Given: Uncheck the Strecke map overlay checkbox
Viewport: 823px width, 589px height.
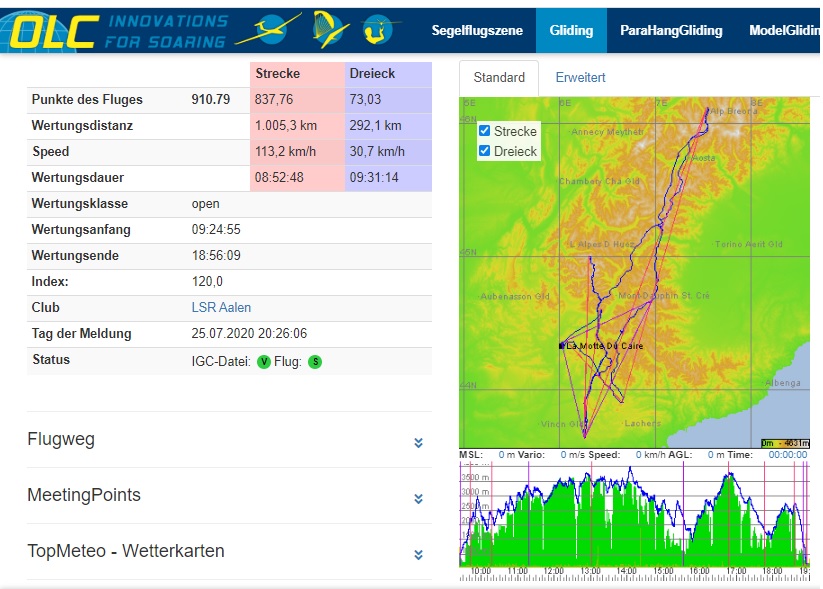Looking at the screenshot, I should click(x=485, y=131).
